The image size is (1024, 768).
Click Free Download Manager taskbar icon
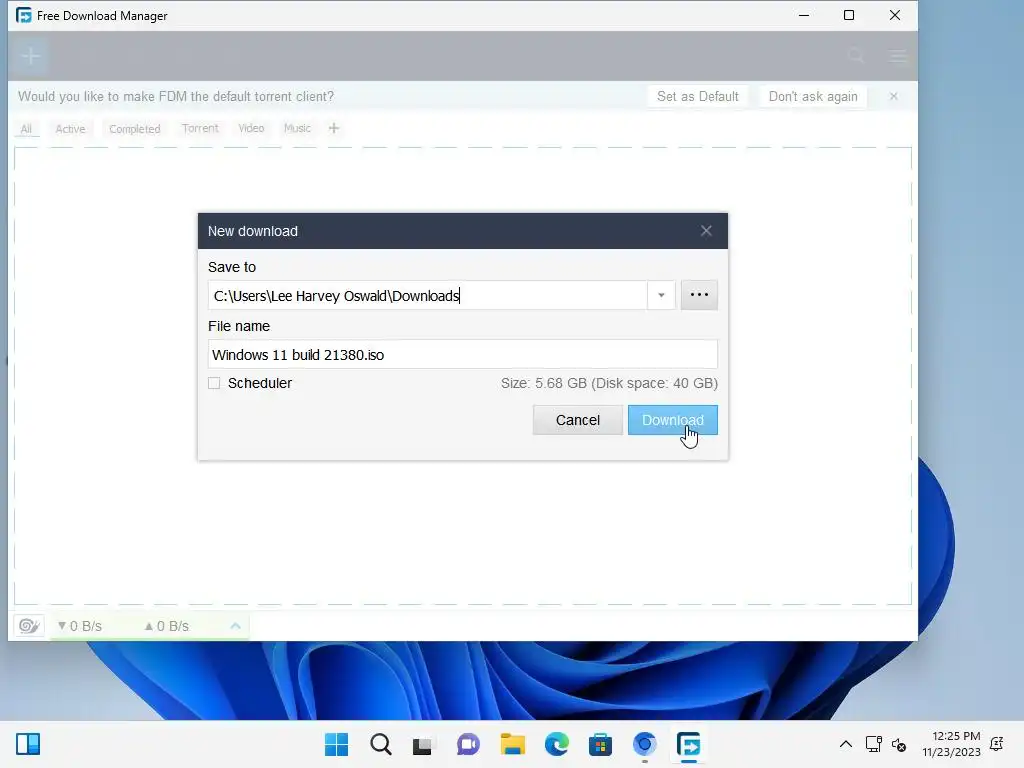point(688,744)
